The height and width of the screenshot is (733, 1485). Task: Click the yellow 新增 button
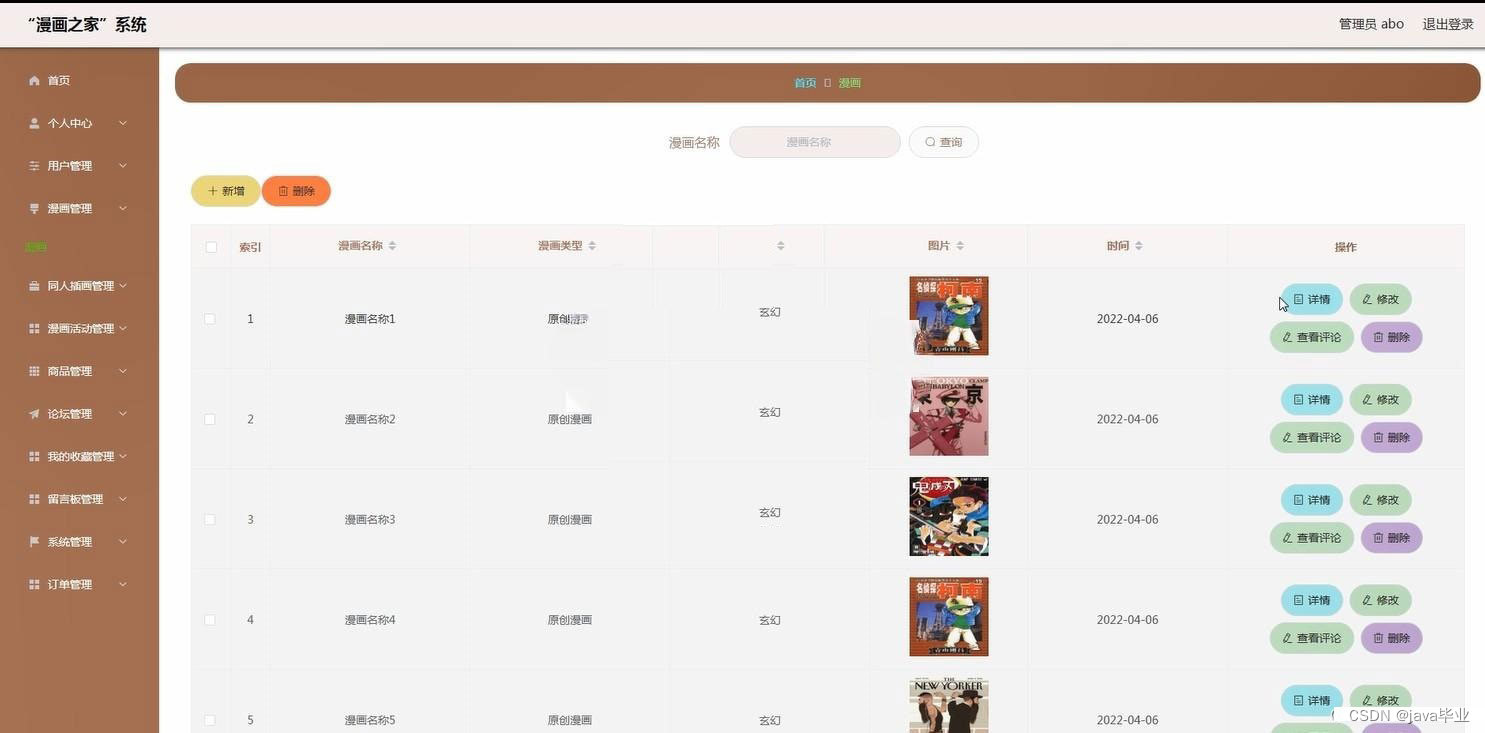point(226,191)
